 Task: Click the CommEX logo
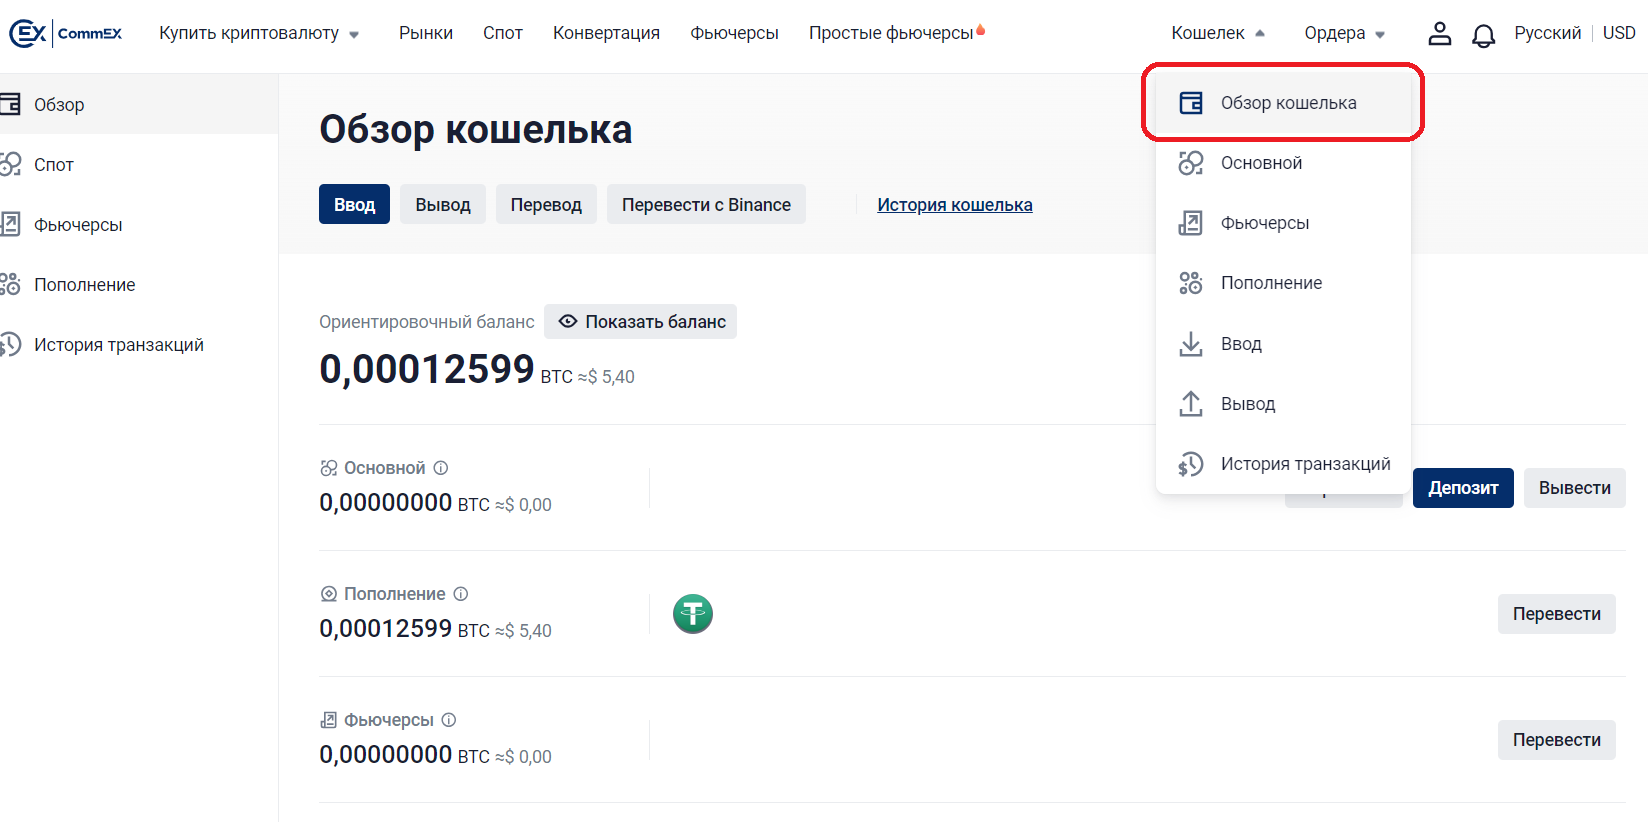click(66, 33)
